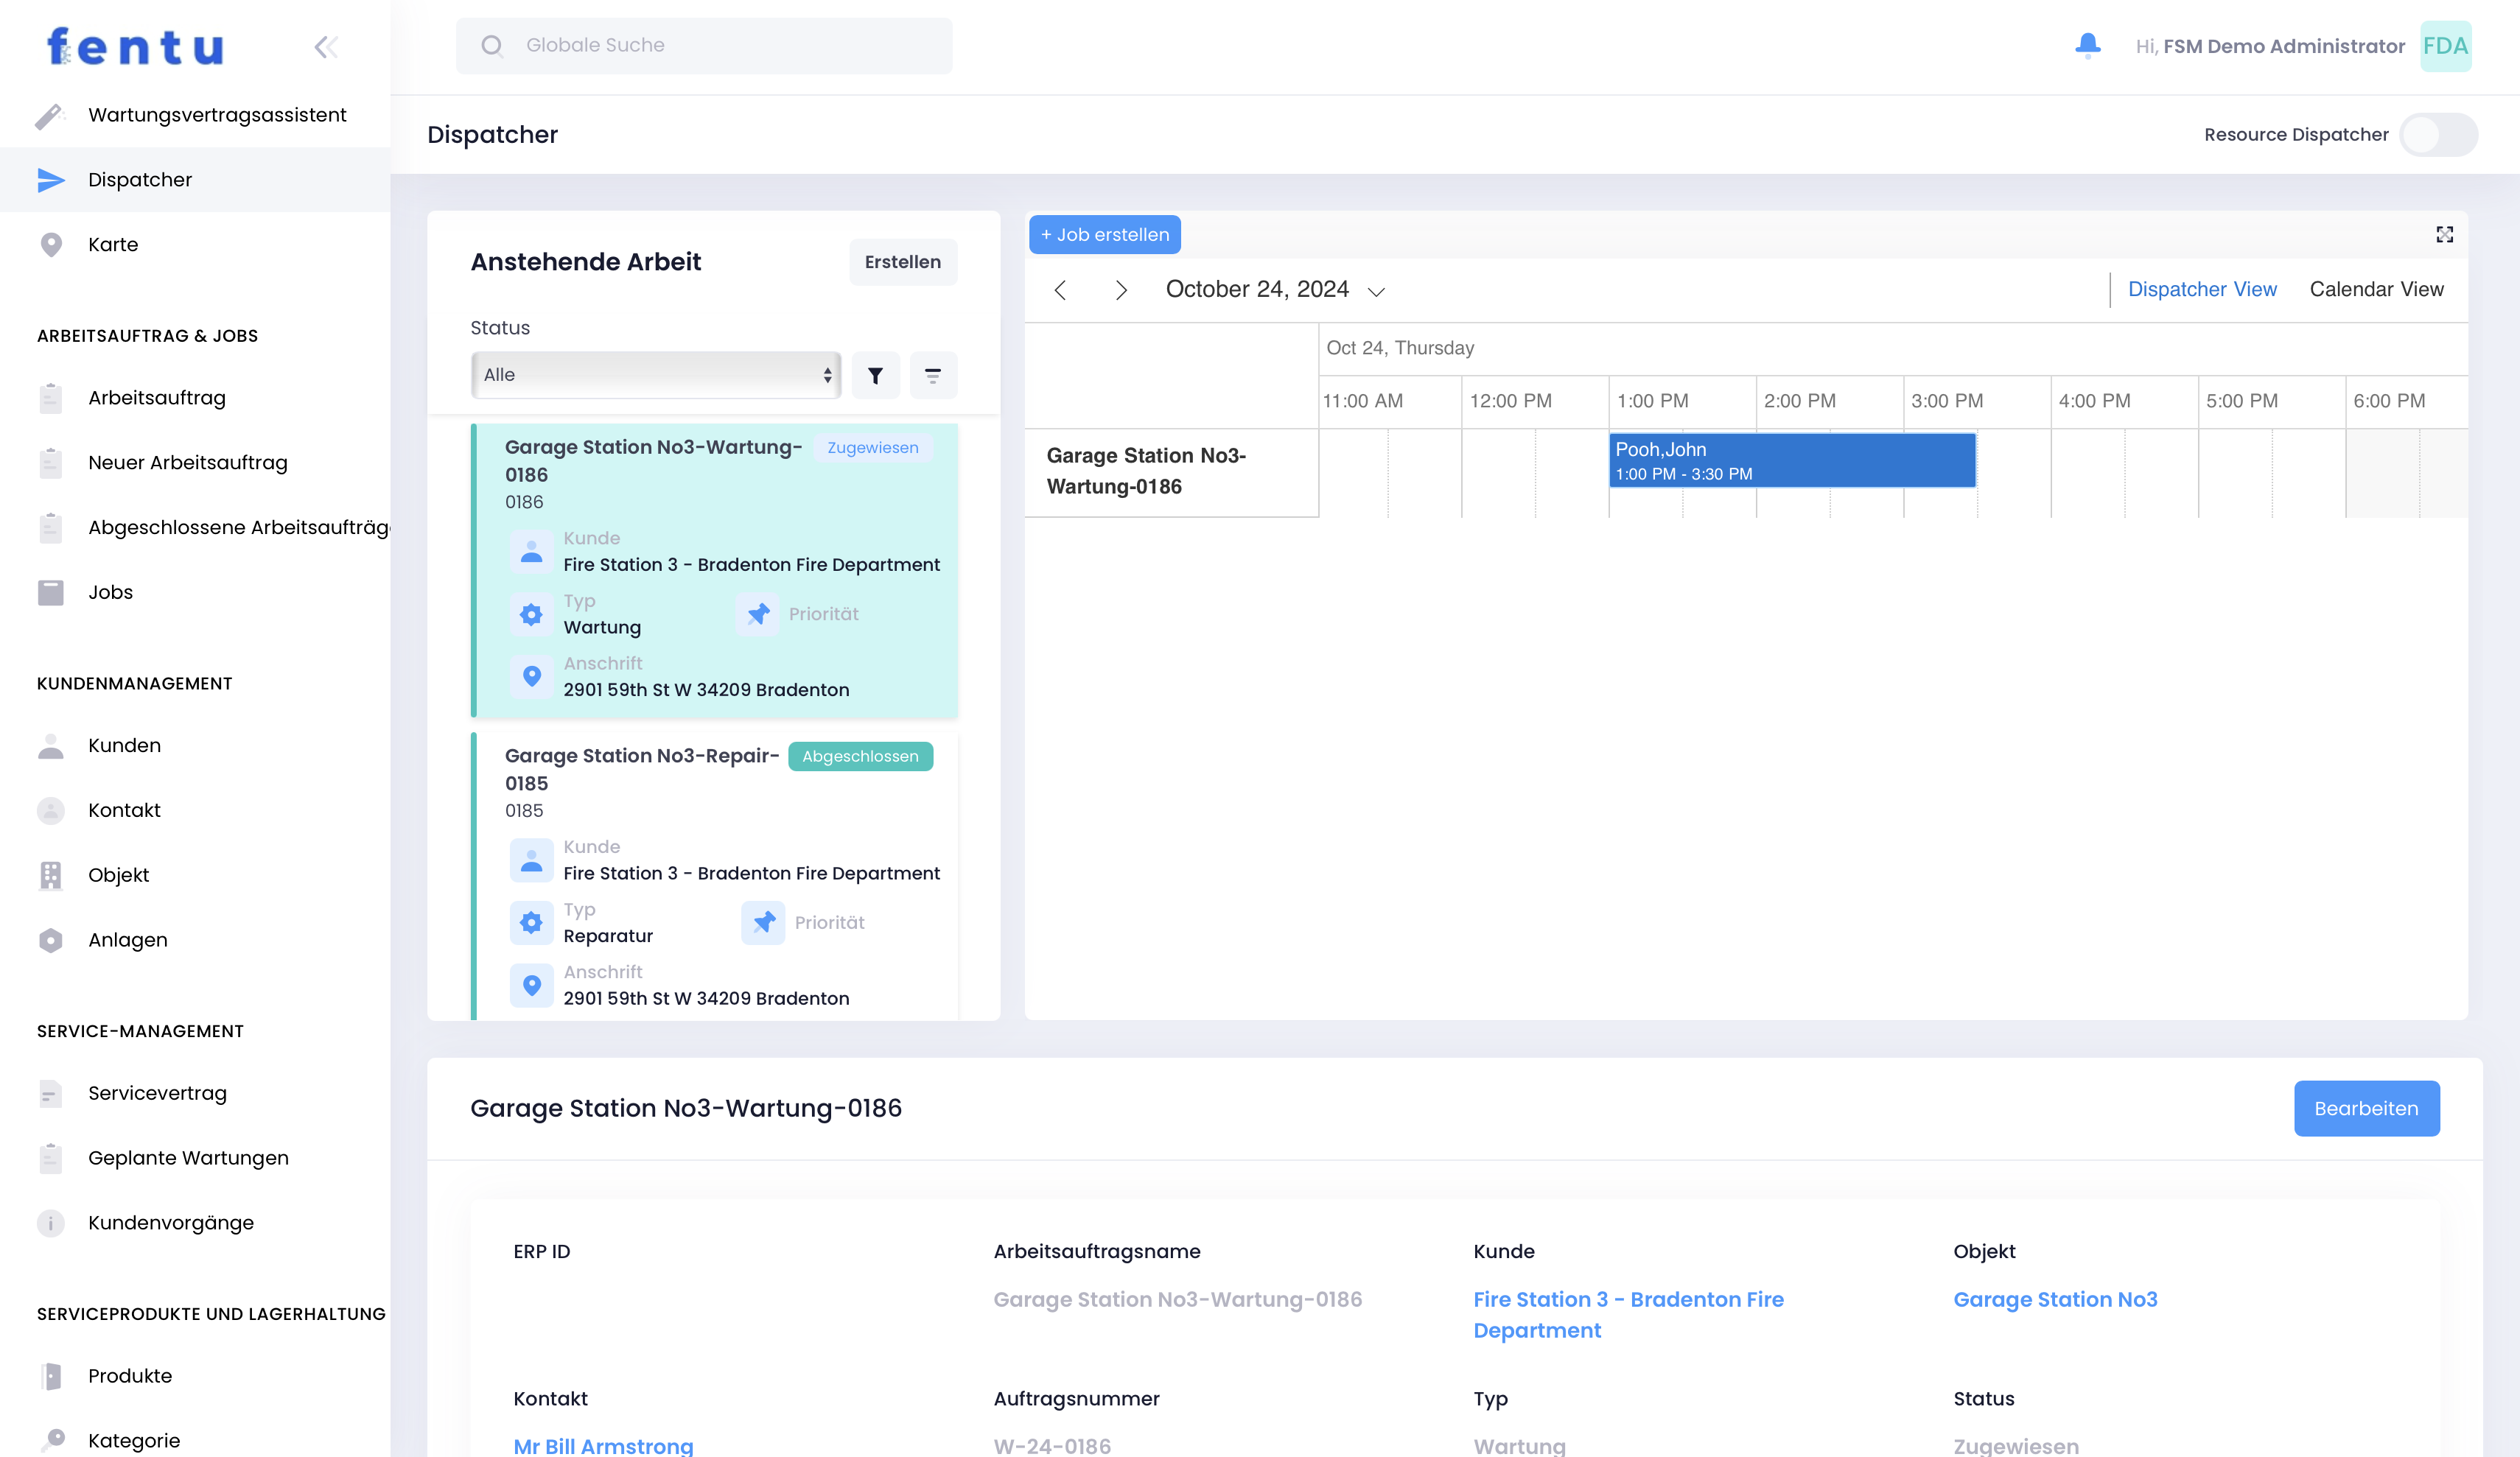Image resolution: width=2520 pixels, height=1457 pixels.
Task: Open the Status dropdown showing Alle
Action: [x=655, y=375]
